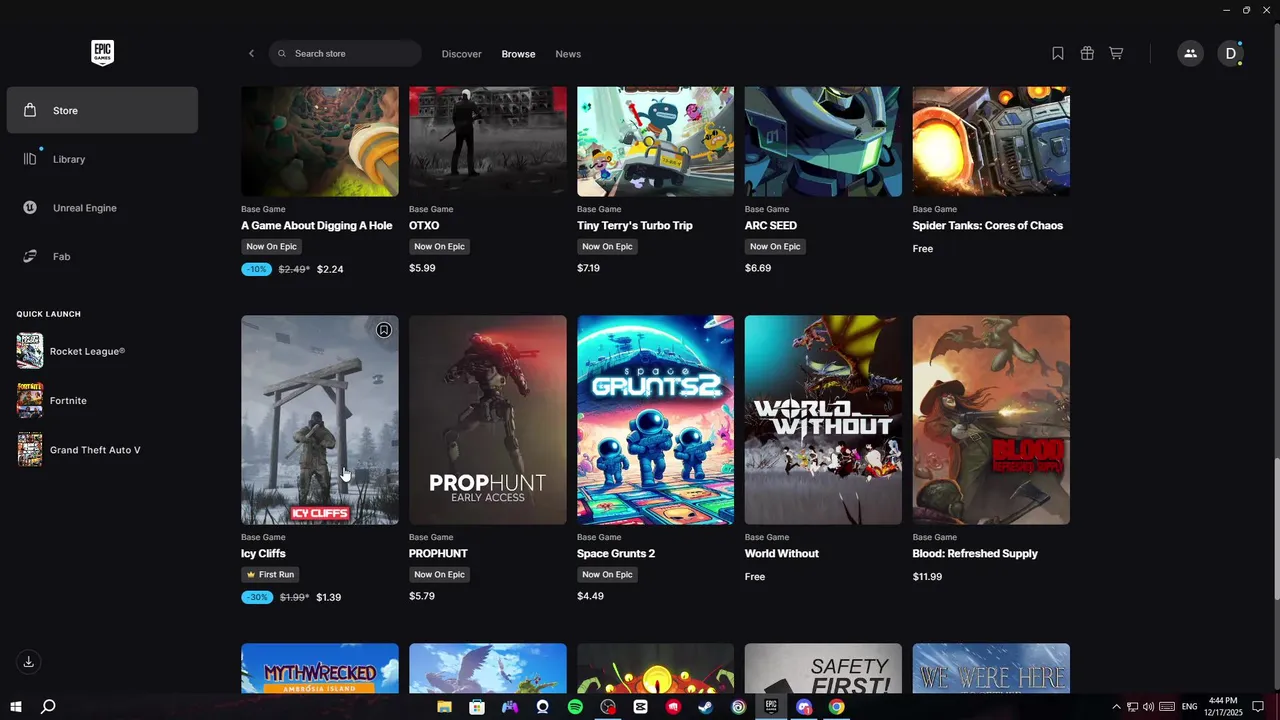Open the shopping cart icon
This screenshot has height=720, width=1280.
(1116, 54)
